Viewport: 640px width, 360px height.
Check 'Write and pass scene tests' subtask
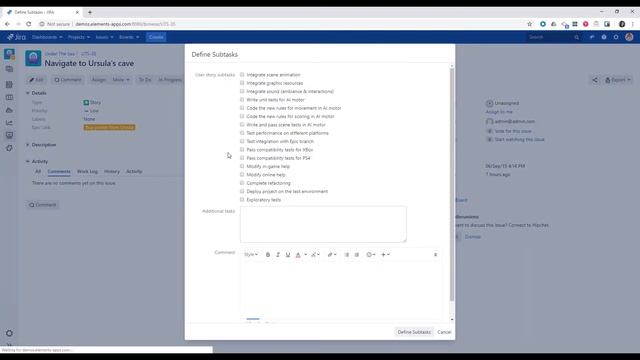242,124
